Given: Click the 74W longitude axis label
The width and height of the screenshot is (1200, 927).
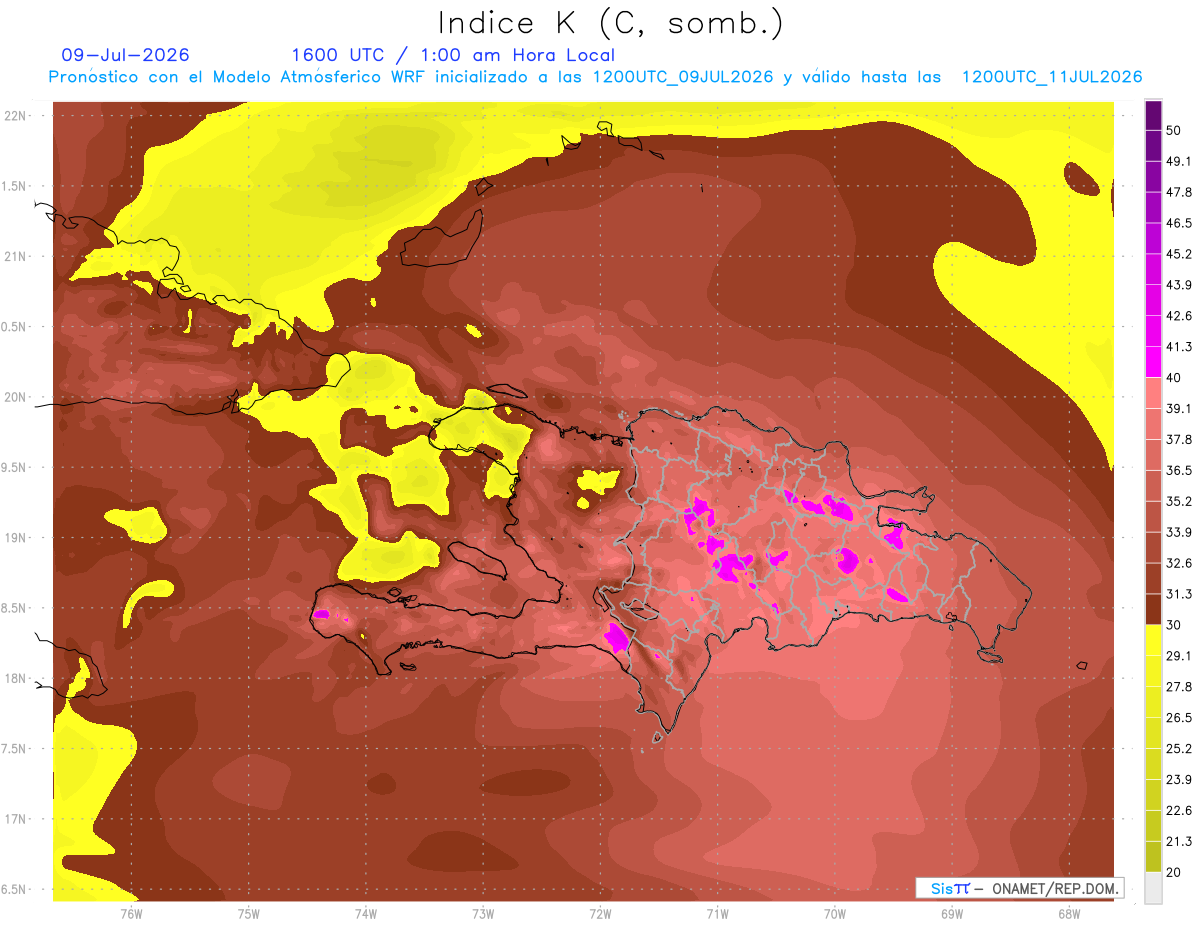Looking at the screenshot, I should click(x=366, y=913).
